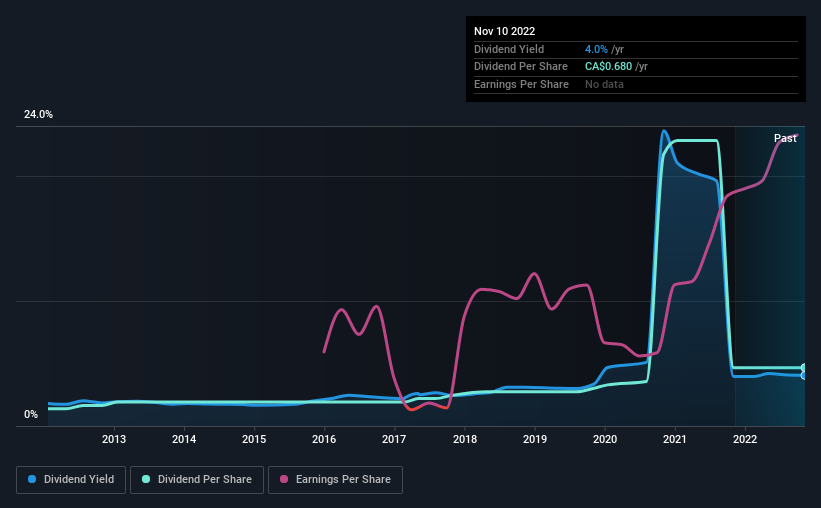Select the 2020 label on the x-axis
Screen dimensions: 821x508
click(x=605, y=439)
